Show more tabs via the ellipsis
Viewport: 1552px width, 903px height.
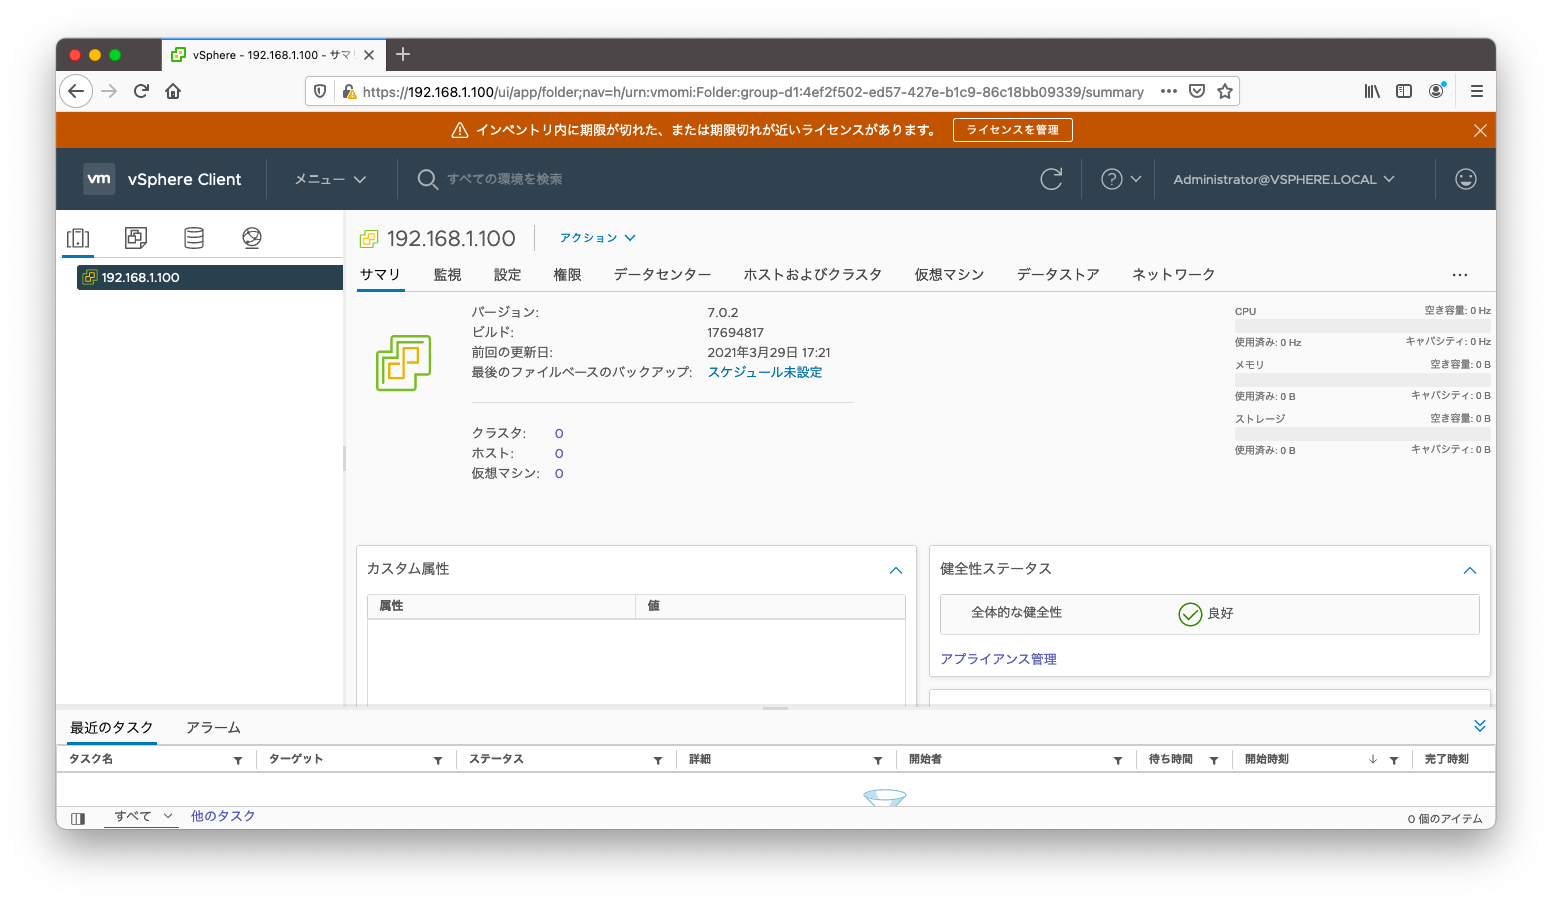tap(1460, 275)
